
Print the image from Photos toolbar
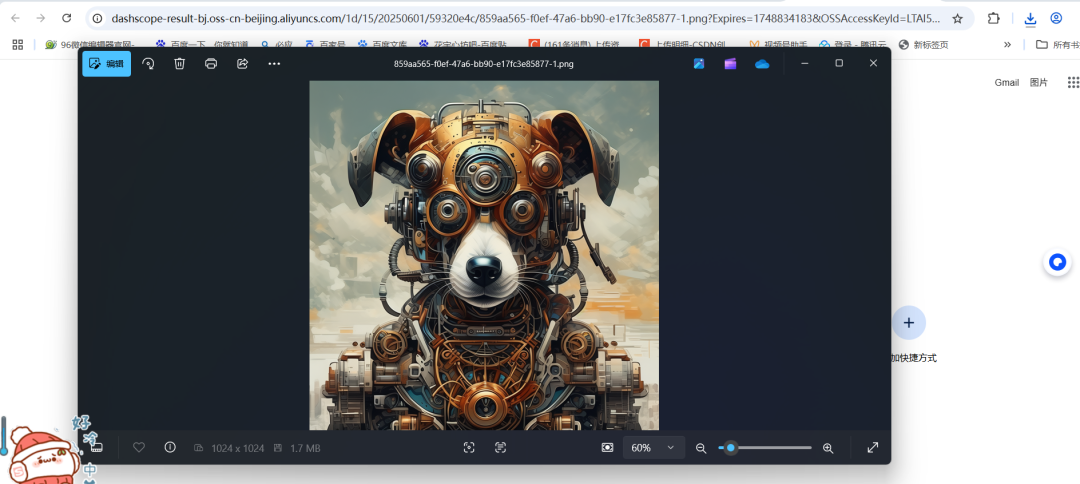pyautogui.click(x=211, y=63)
